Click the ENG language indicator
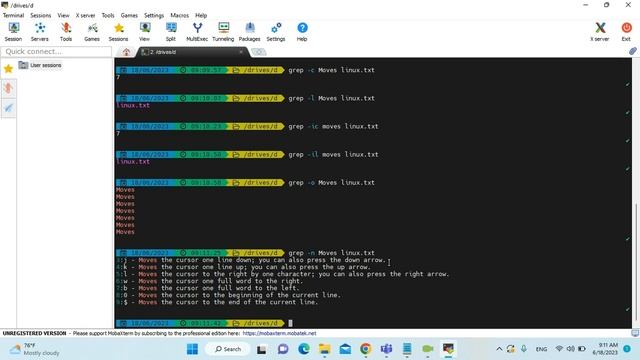The image size is (640, 360). coord(542,349)
